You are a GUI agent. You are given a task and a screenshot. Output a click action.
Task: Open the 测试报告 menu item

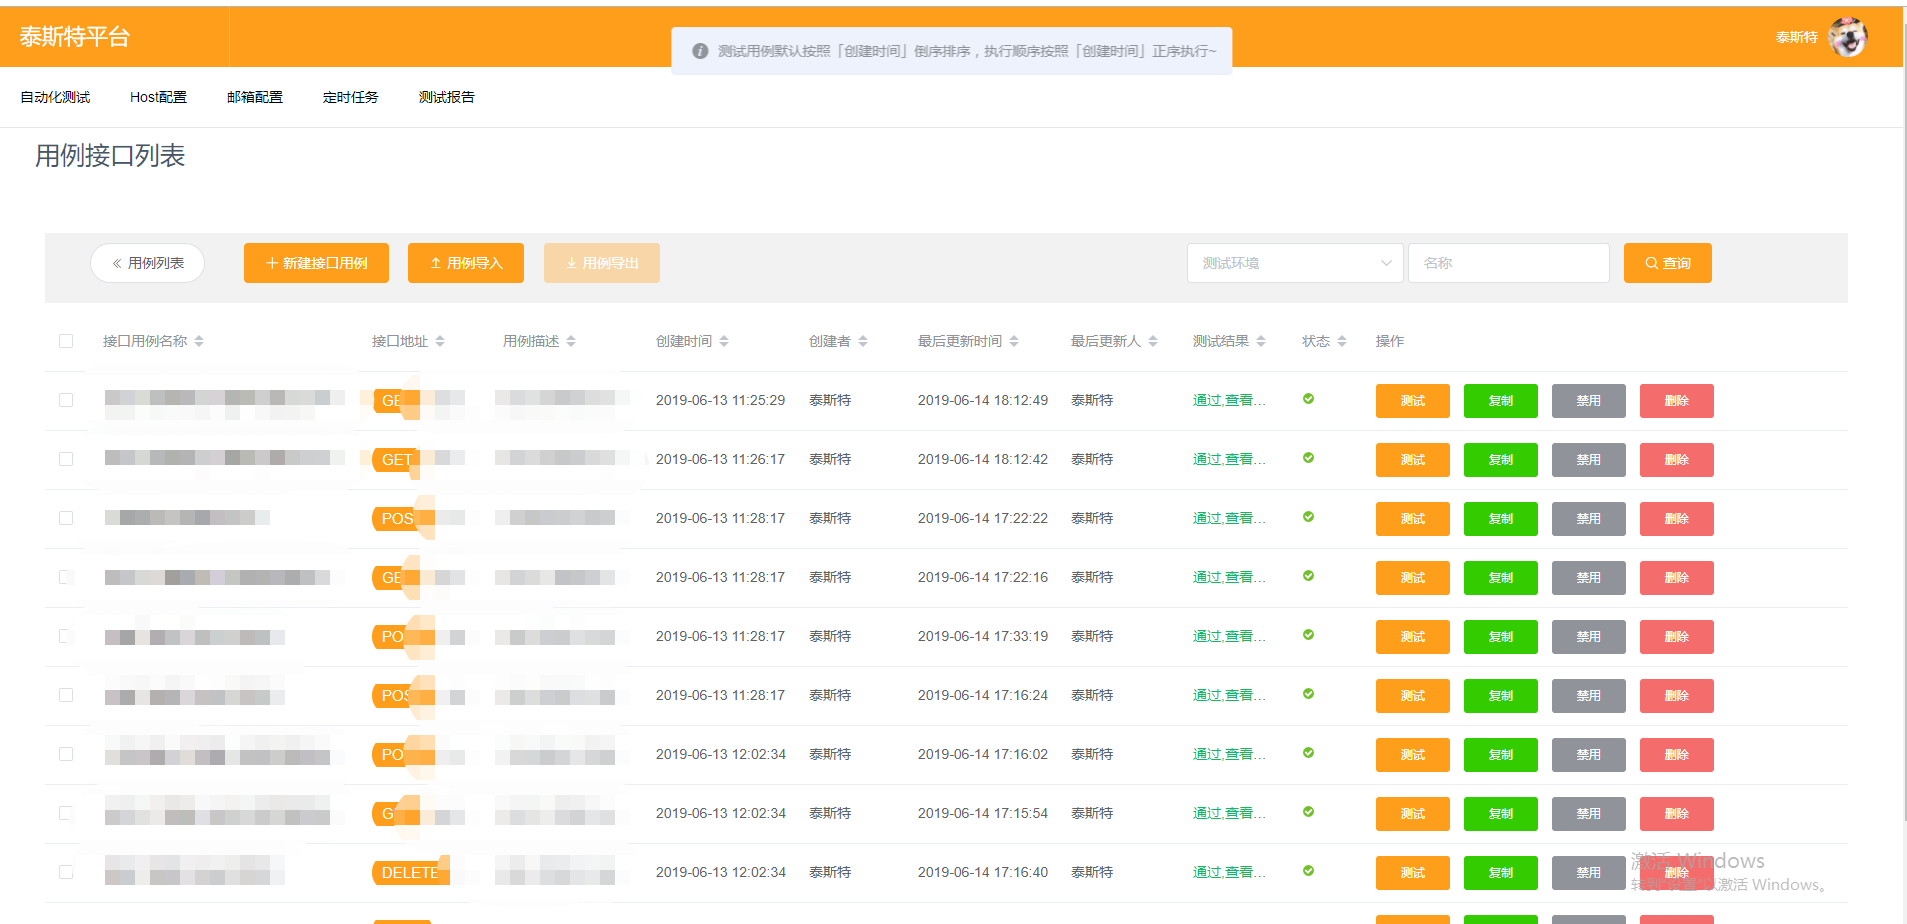pos(446,97)
